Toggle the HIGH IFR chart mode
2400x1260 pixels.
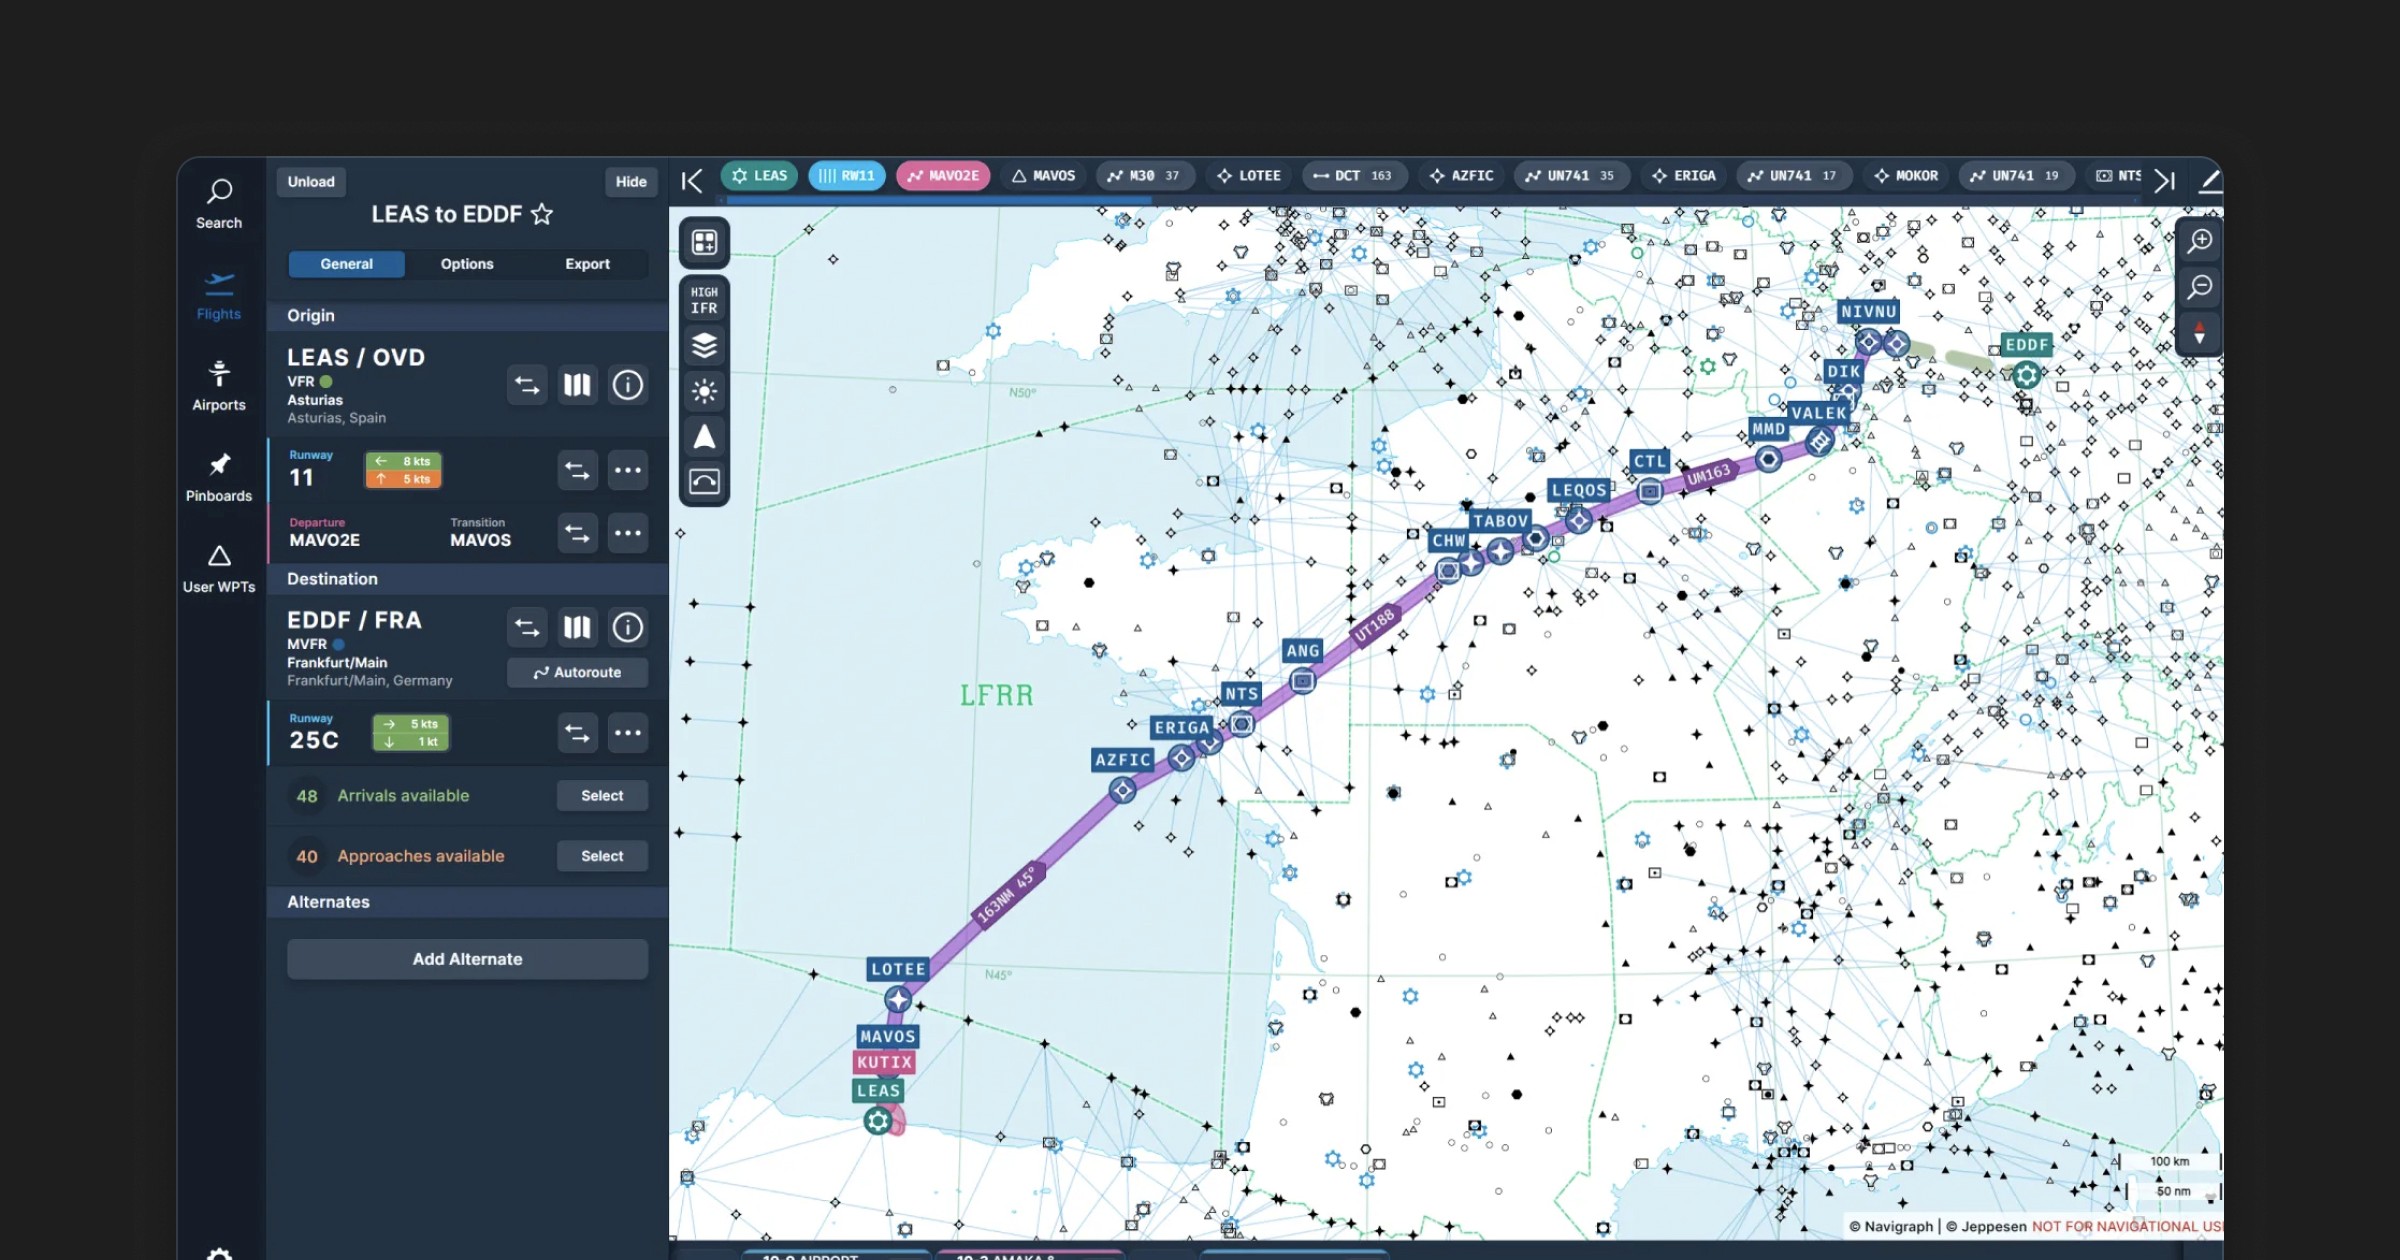(x=704, y=300)
